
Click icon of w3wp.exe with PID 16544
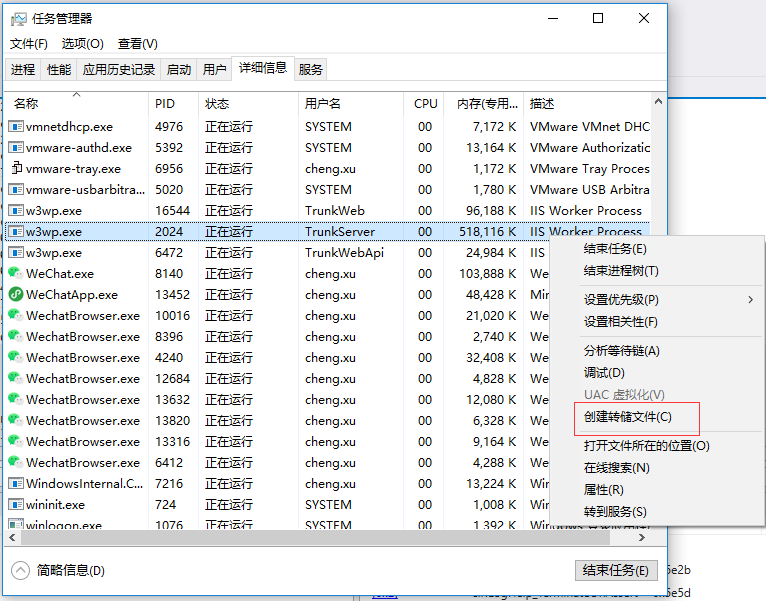(x=16, y=211)
